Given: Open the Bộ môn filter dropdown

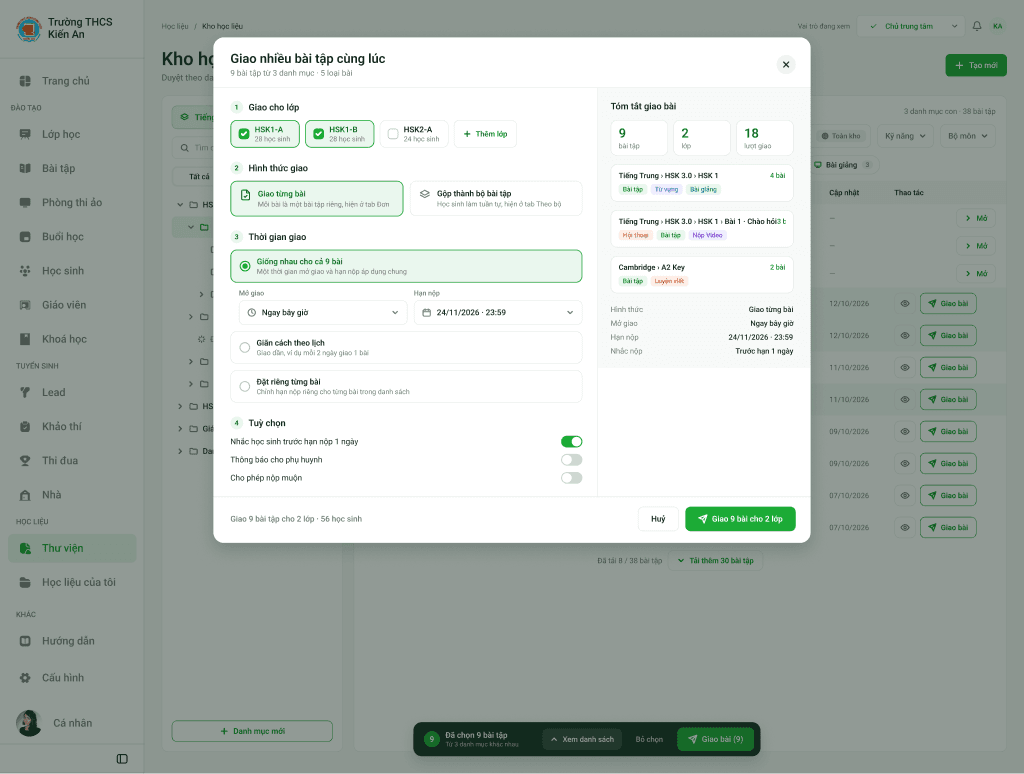Looking at the screenshot, I should tap(968, 136).
